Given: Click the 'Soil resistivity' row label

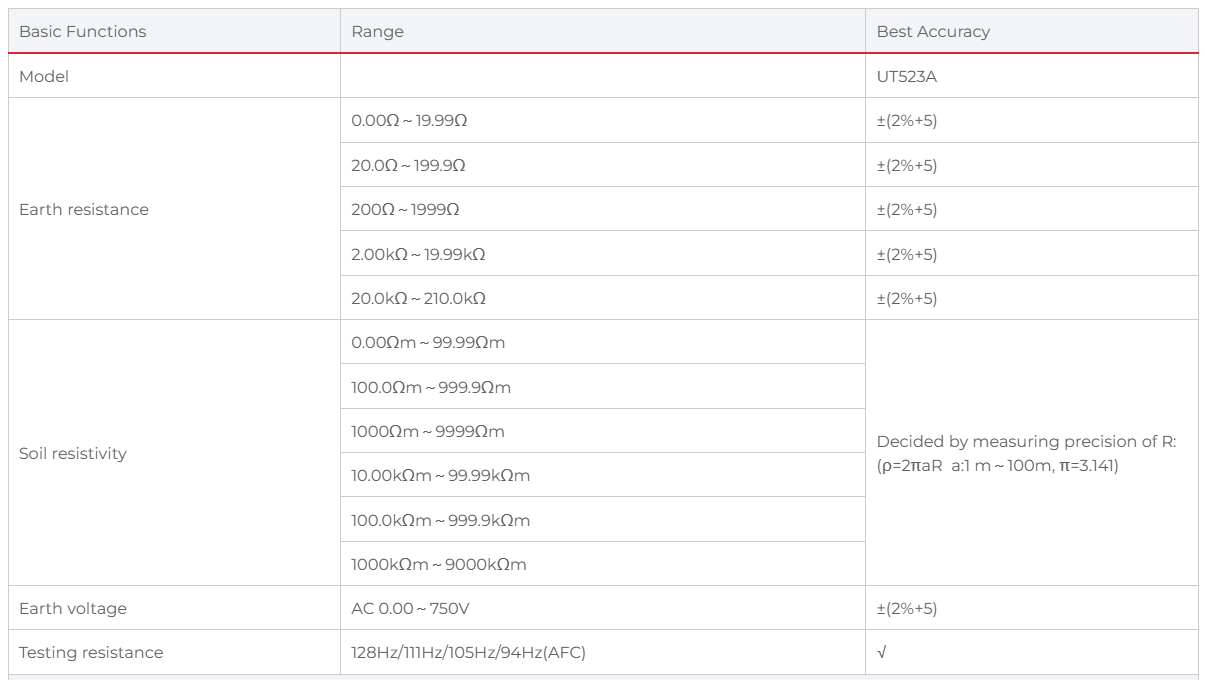Looking at the screenshot, I should (x=73, y=453).
